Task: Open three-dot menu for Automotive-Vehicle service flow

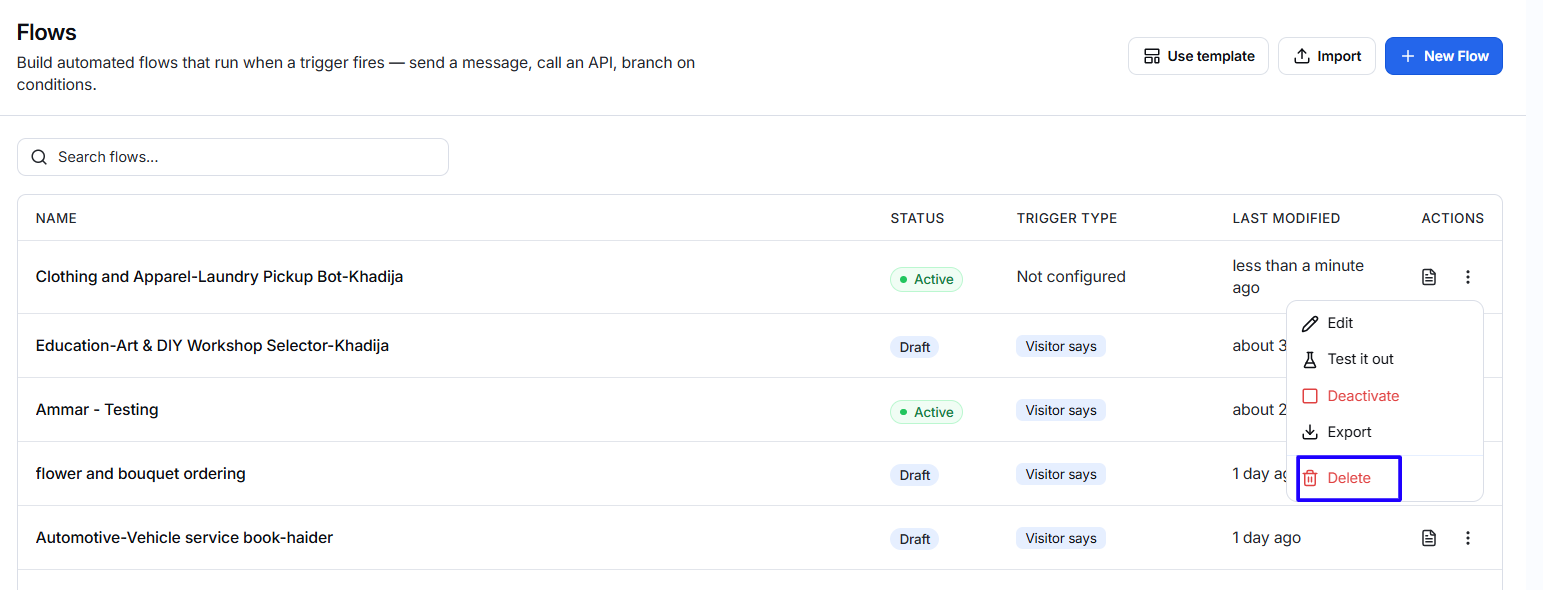Action: tap(1468, 538)
